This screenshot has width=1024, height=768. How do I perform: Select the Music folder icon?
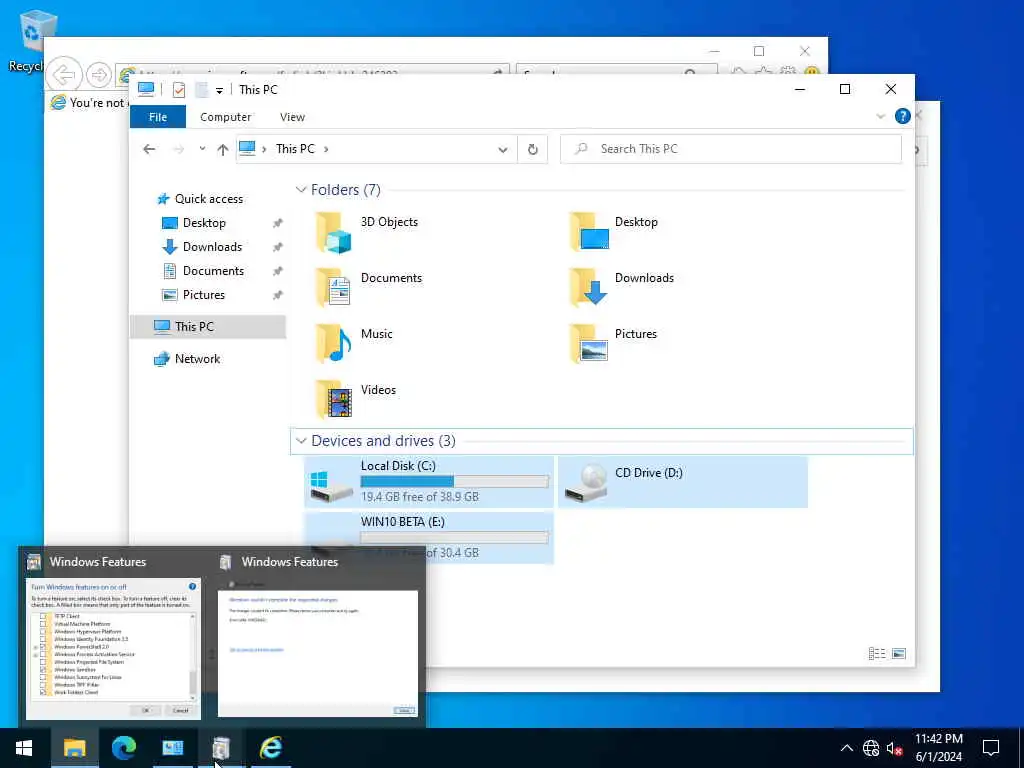point(333,344)
